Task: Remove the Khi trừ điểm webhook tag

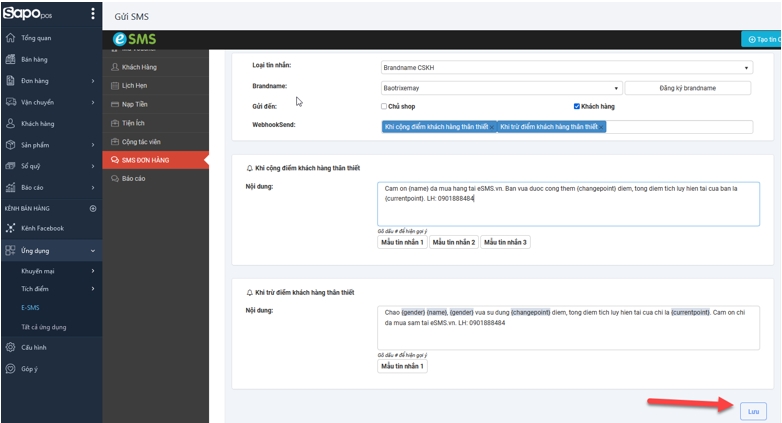Action: click(x=601, y=127)
